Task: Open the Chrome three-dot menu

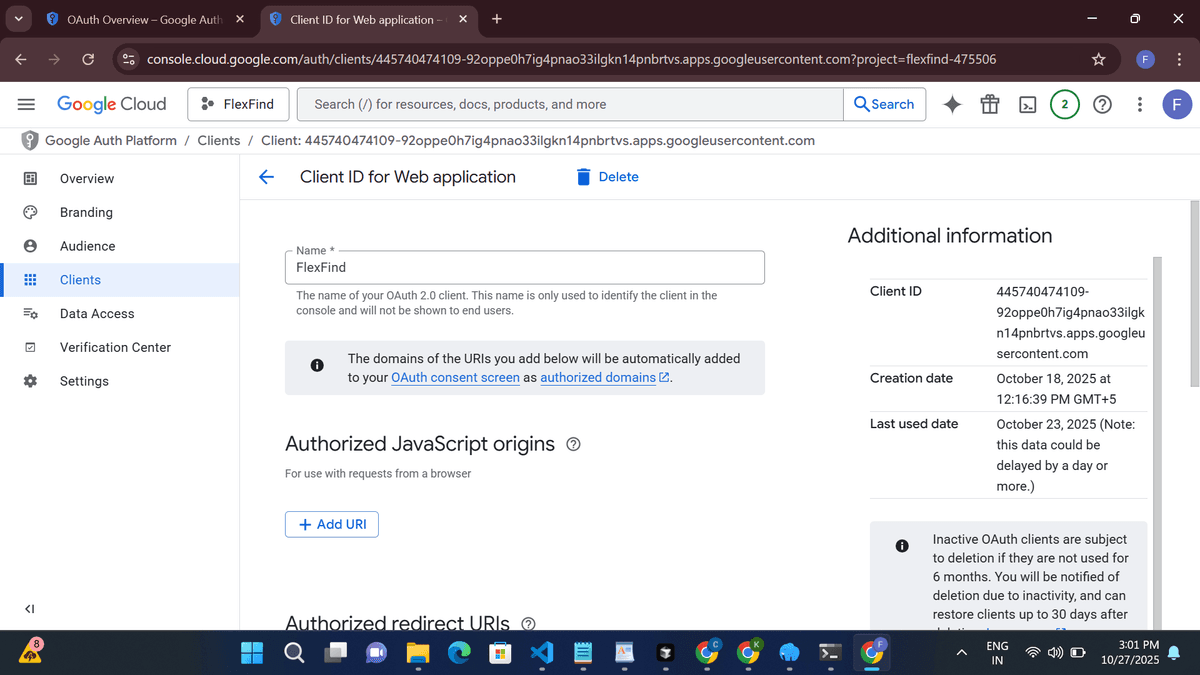Action: click(1177, 60)
